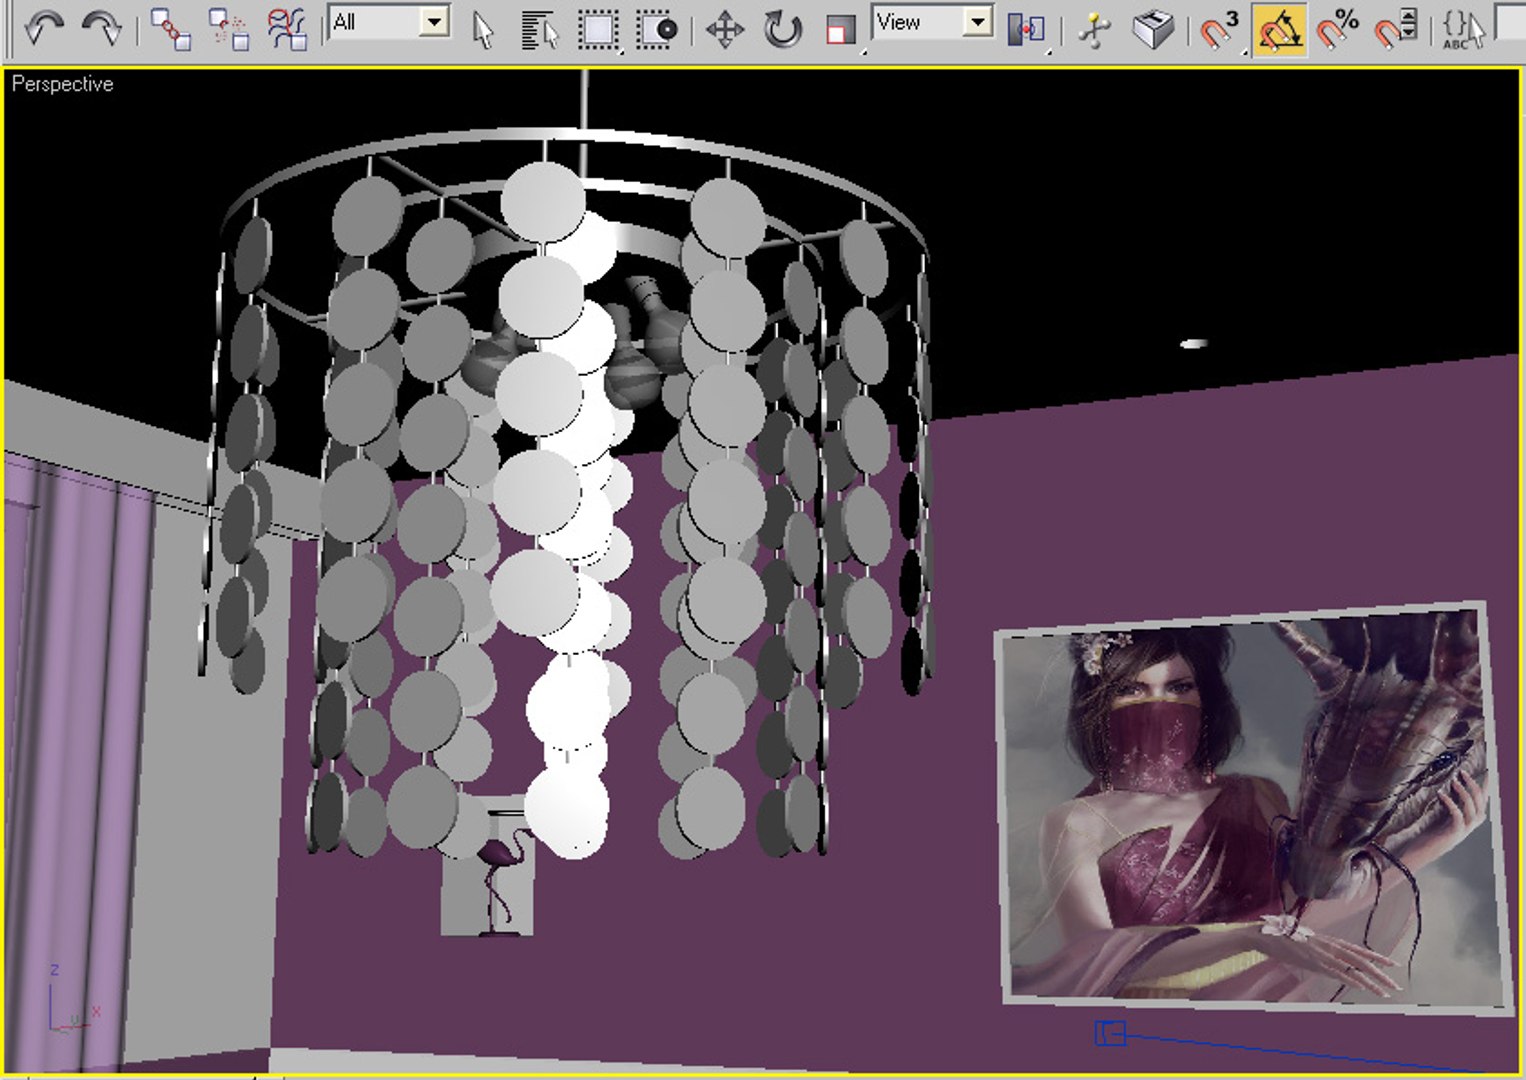Toggle Window/Crossing selection mode
The height and width of the screenshot is (1080, 1526).
click(656, 28)
